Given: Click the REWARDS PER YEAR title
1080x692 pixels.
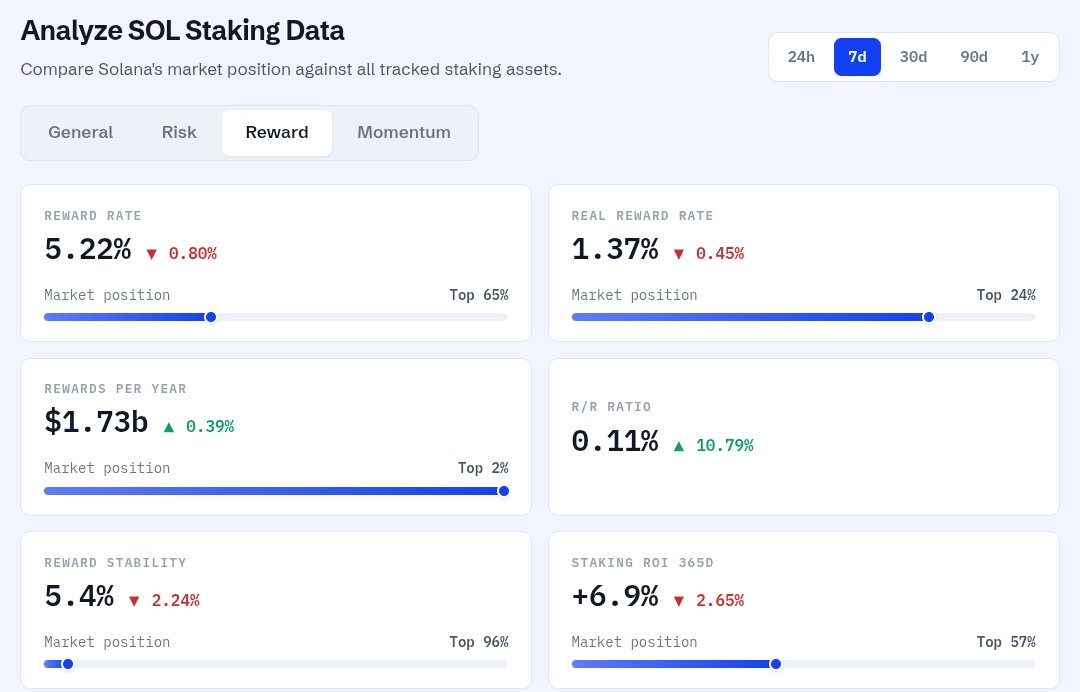Looking at the screenshot, I should coord(115,388).
